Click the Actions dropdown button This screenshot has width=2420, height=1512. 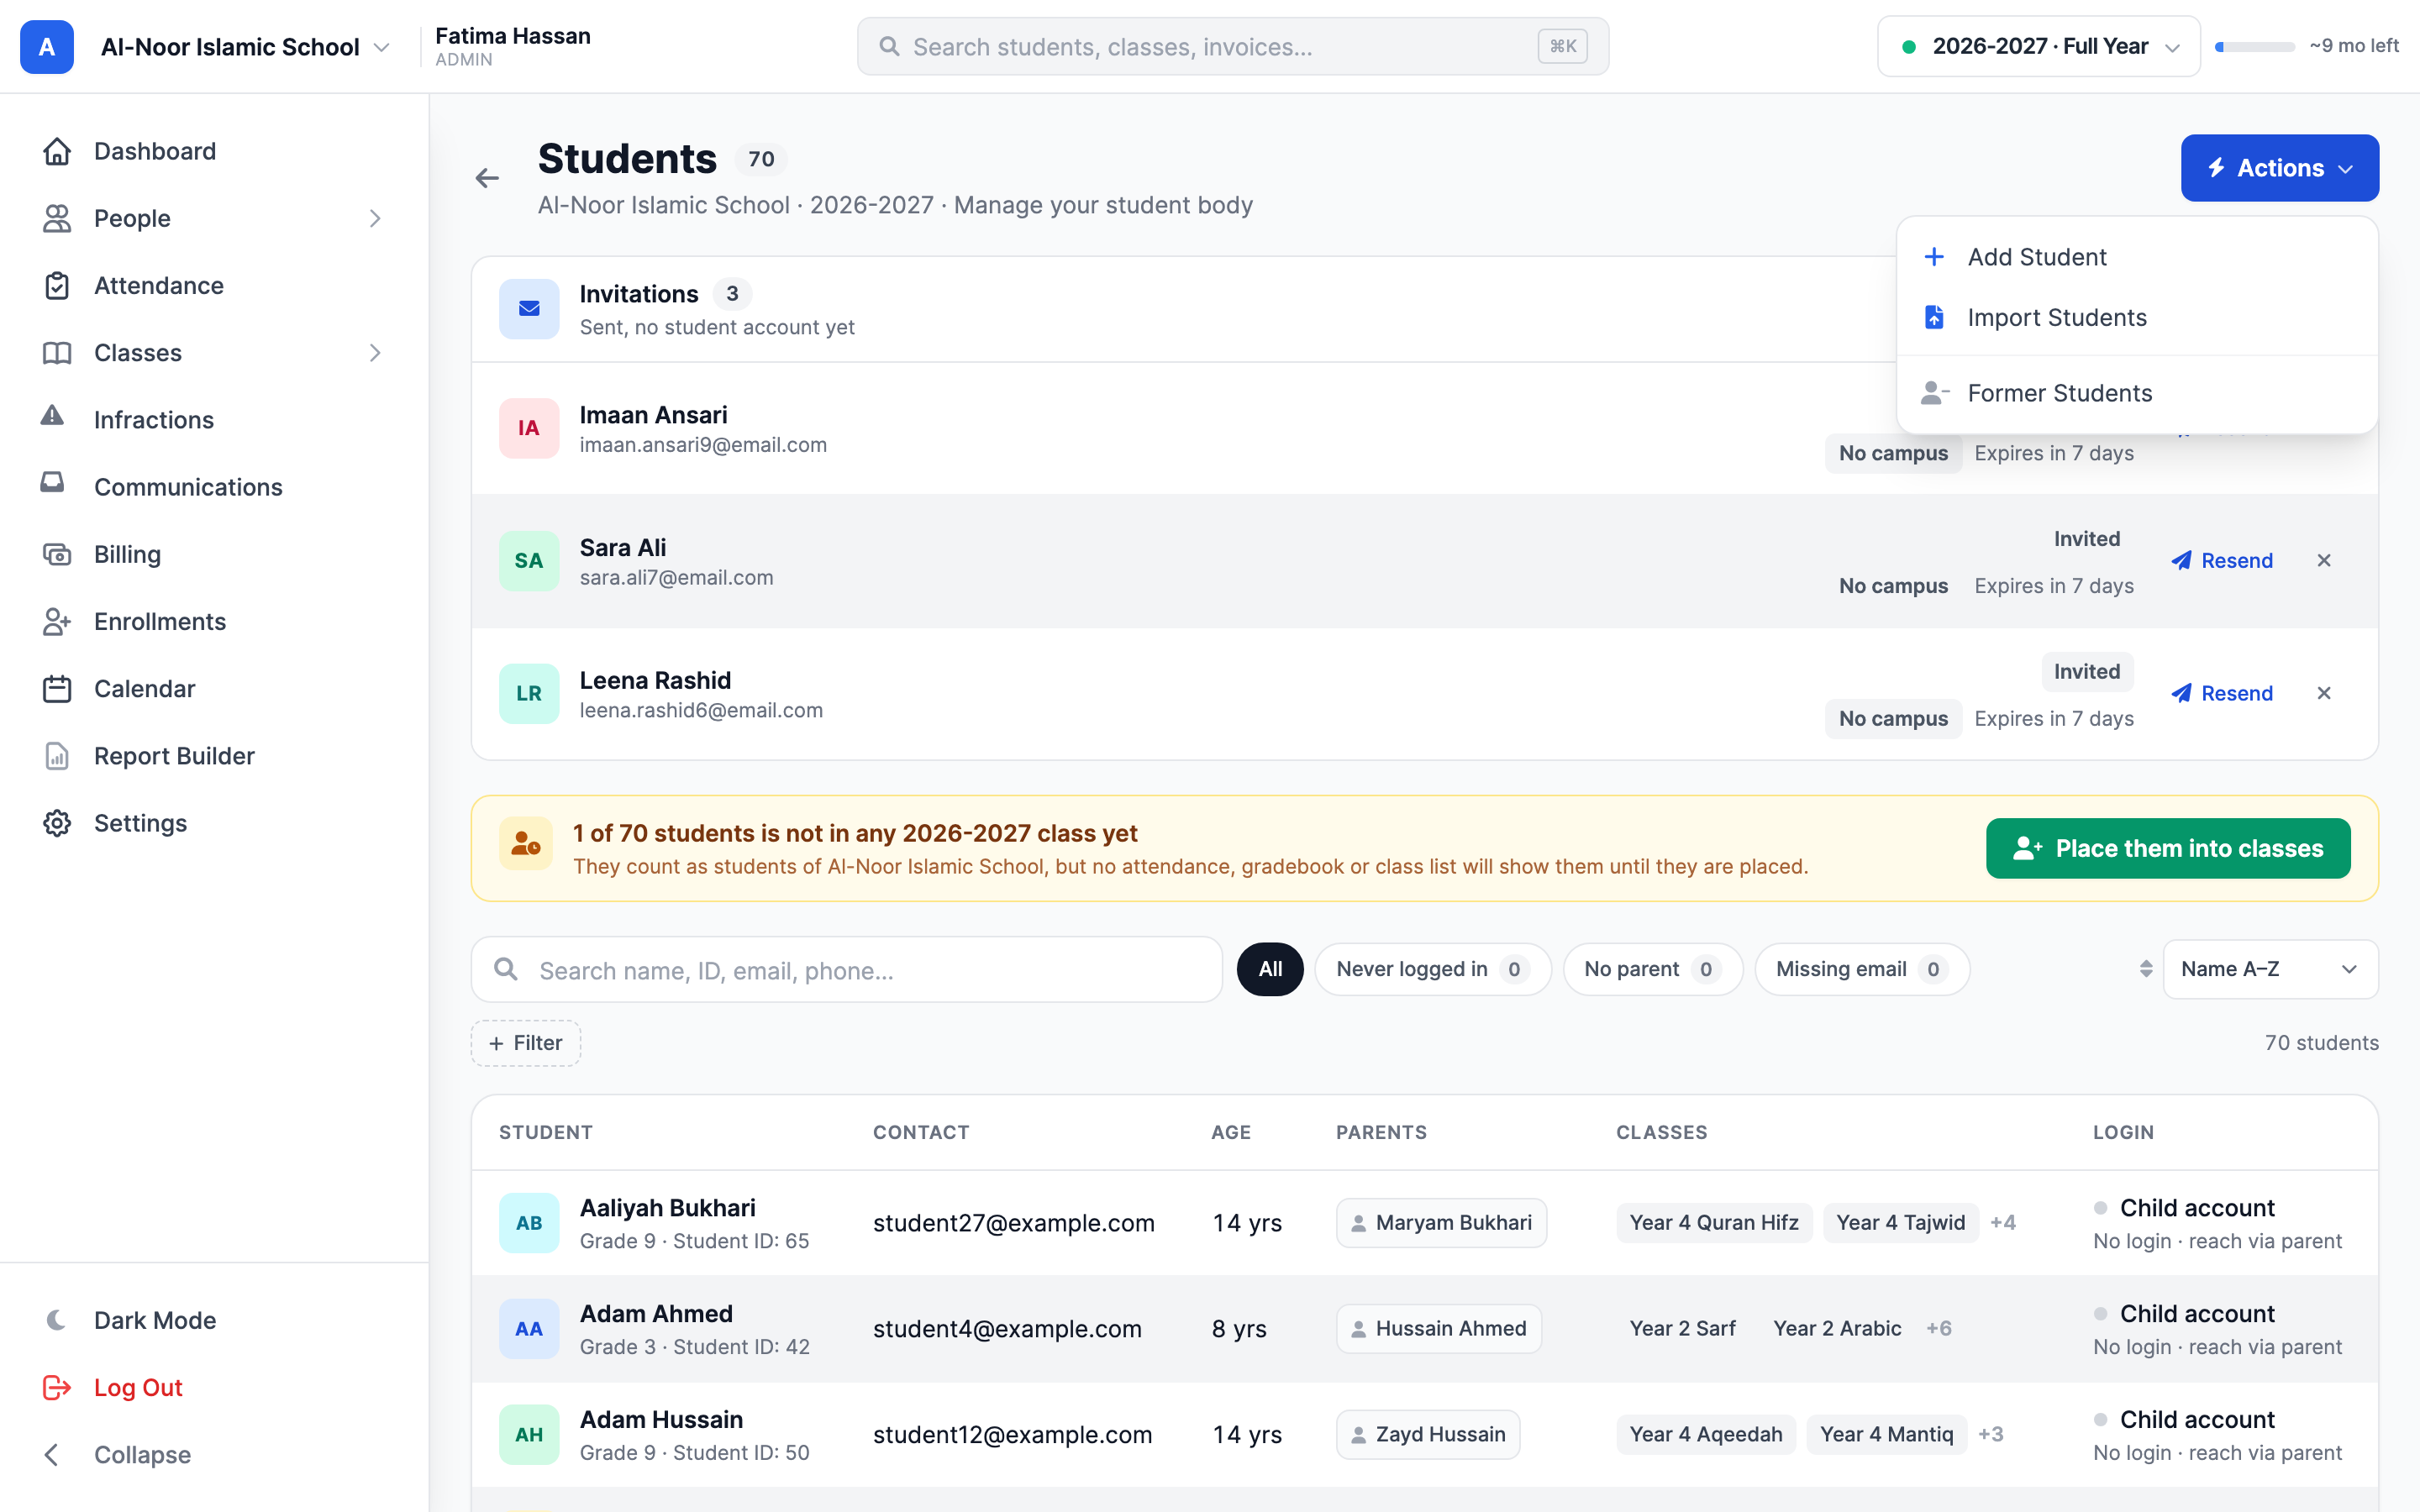pos(2280,168)
